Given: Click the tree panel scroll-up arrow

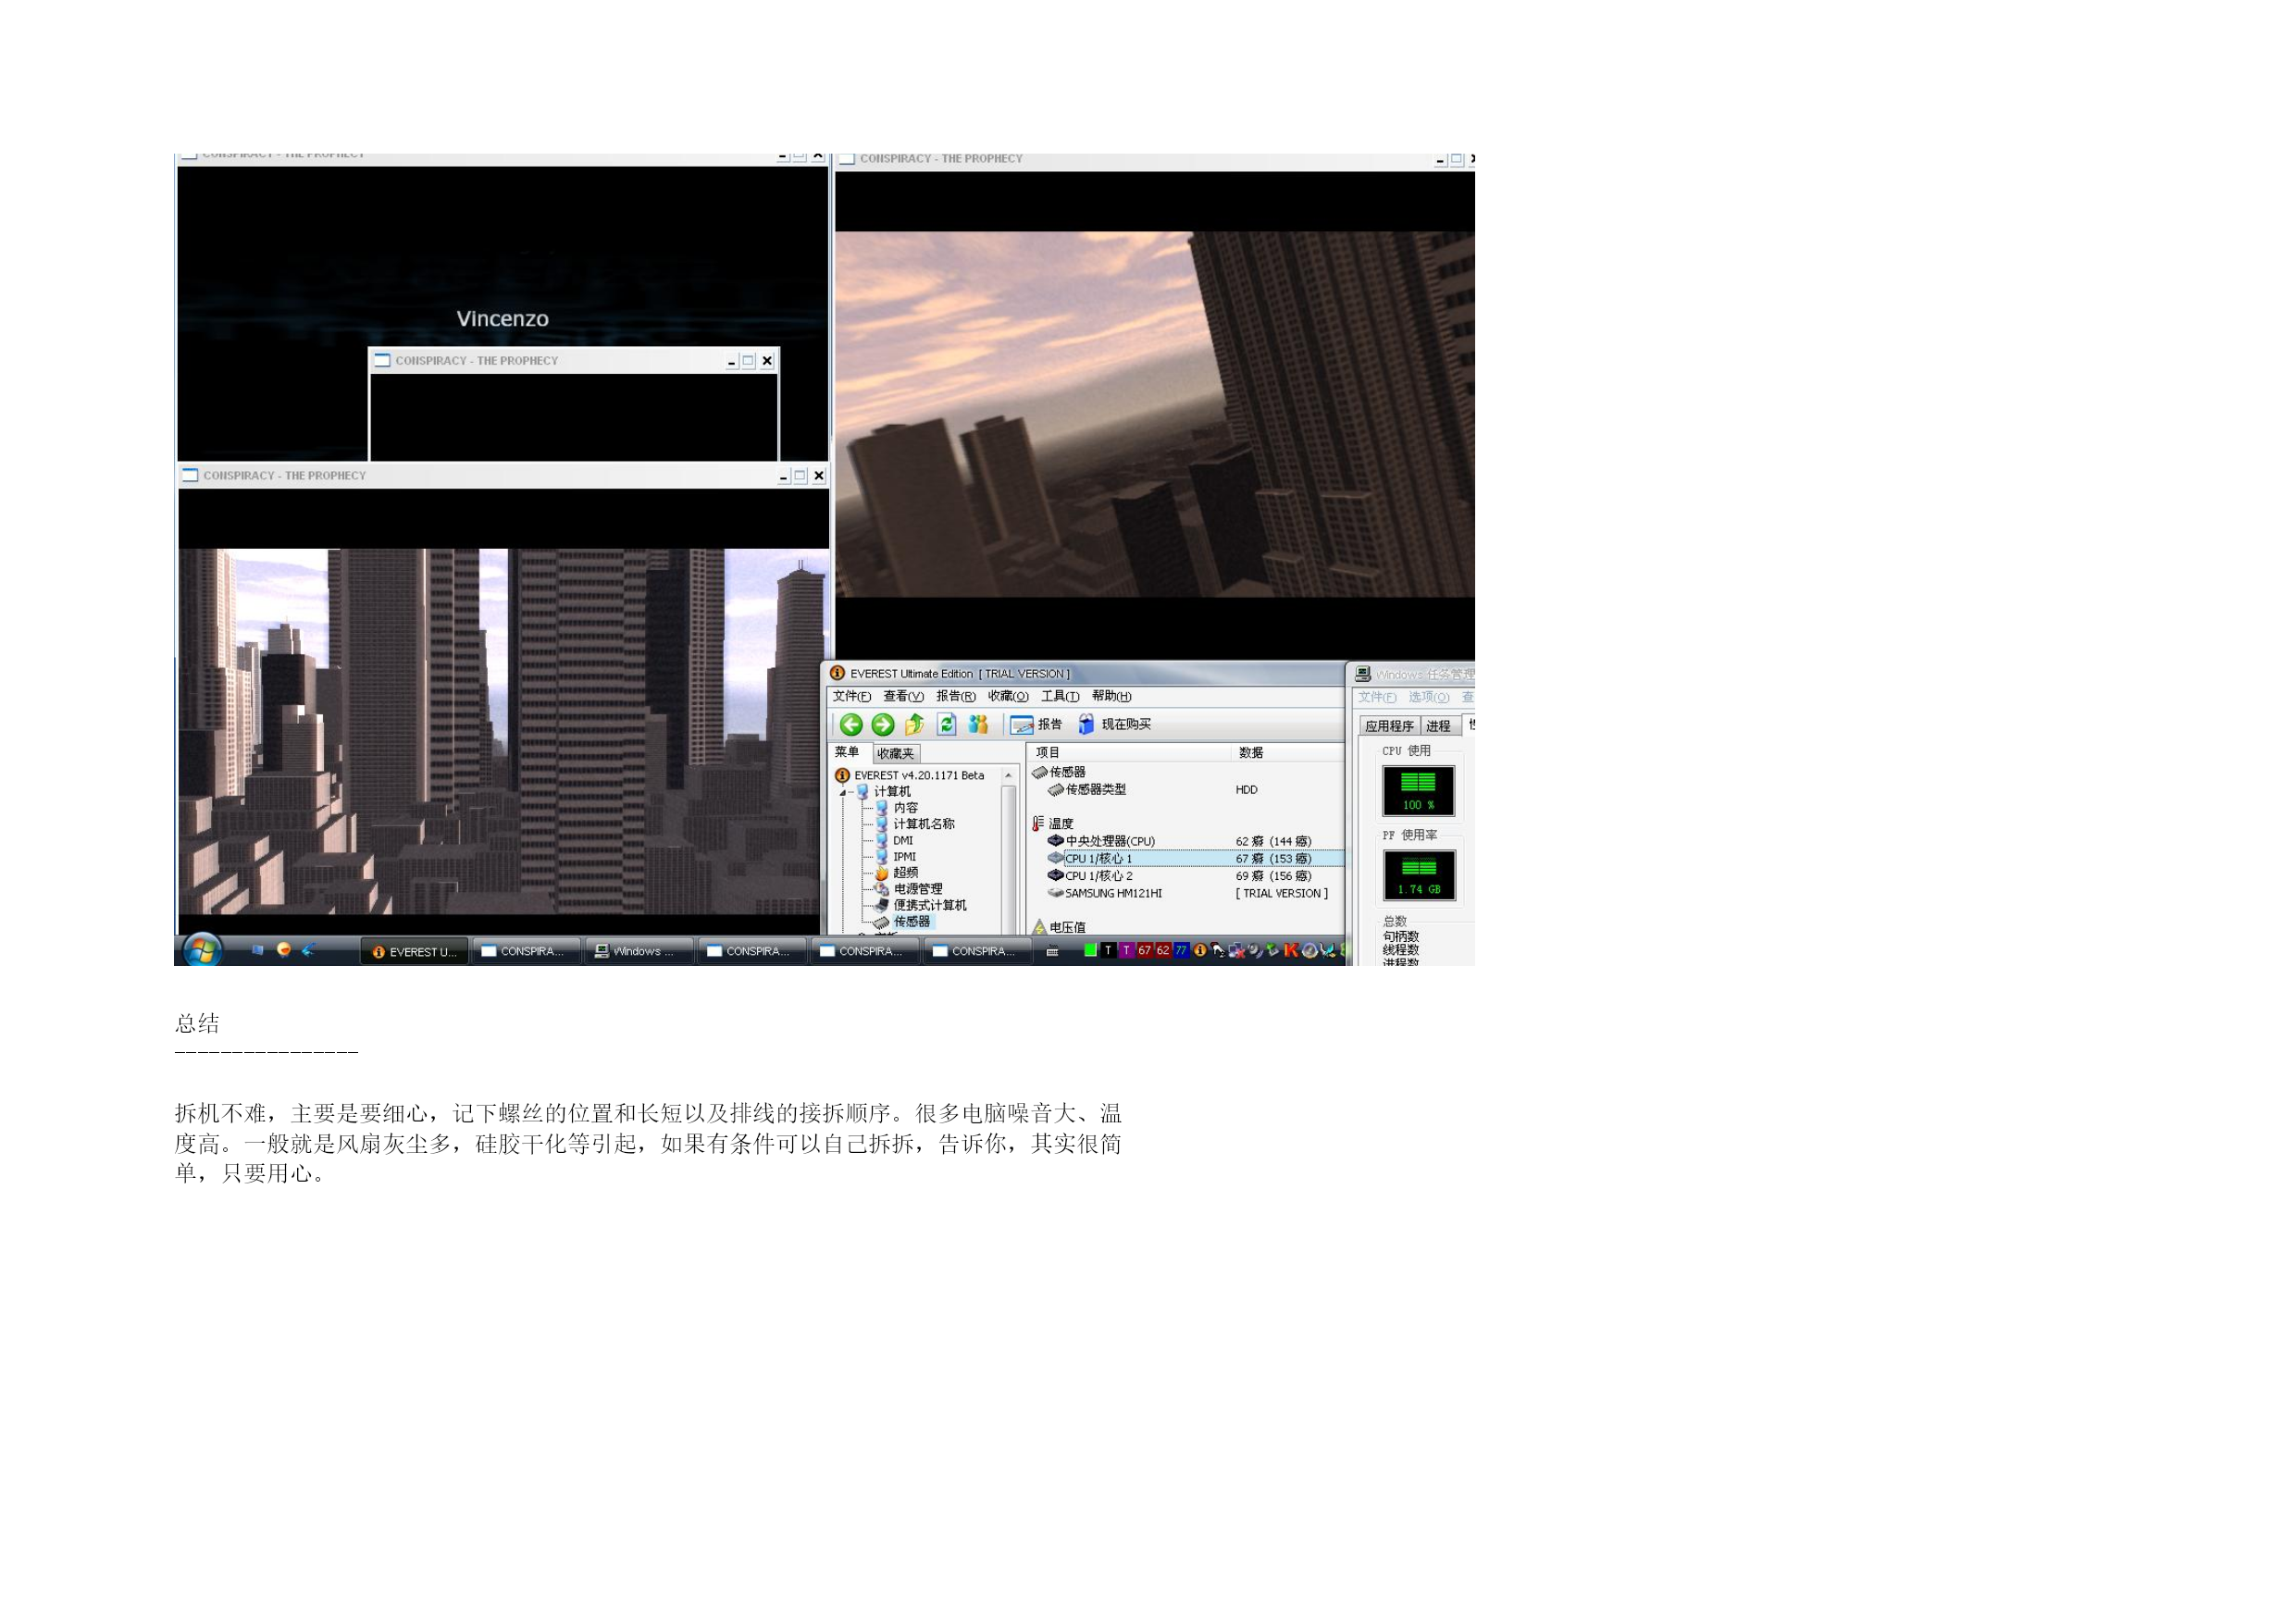Looking at the screenshot, I should click(1008, 775).
